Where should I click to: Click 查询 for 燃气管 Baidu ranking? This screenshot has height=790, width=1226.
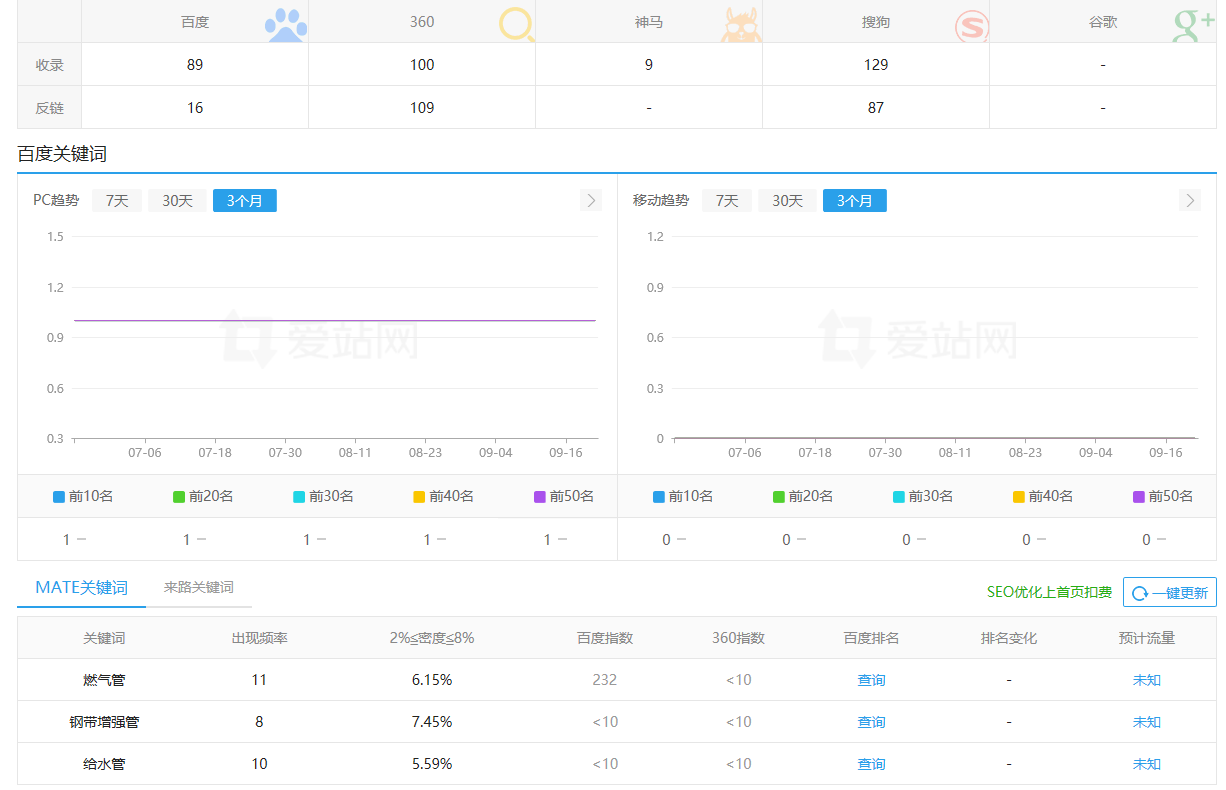871,680
